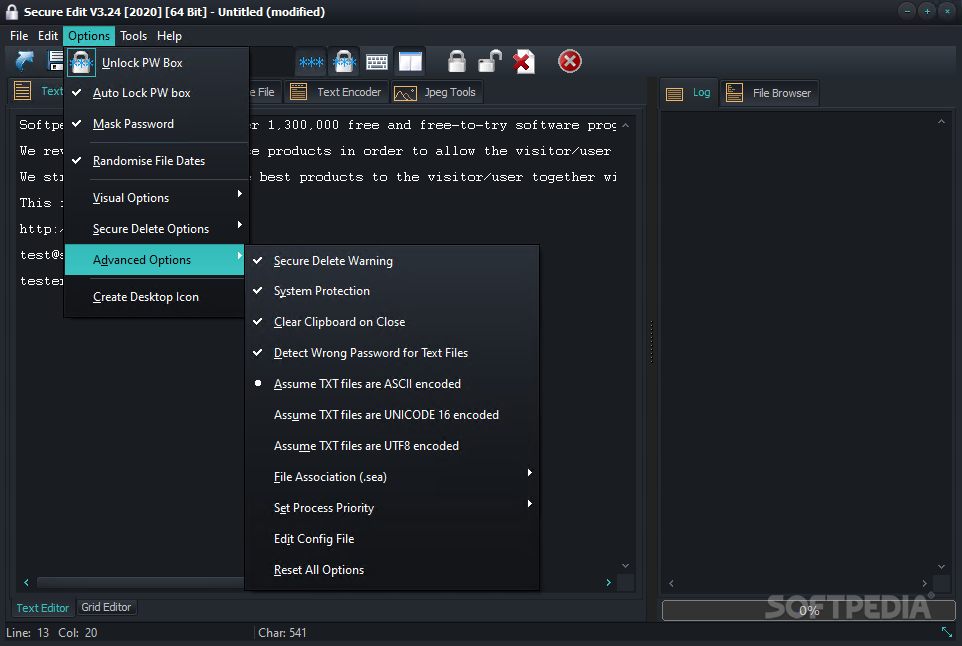Click the blue arrow open icon in toolbar
The width and height of the screenshot is (962, 646).
[x=25, y=61]
